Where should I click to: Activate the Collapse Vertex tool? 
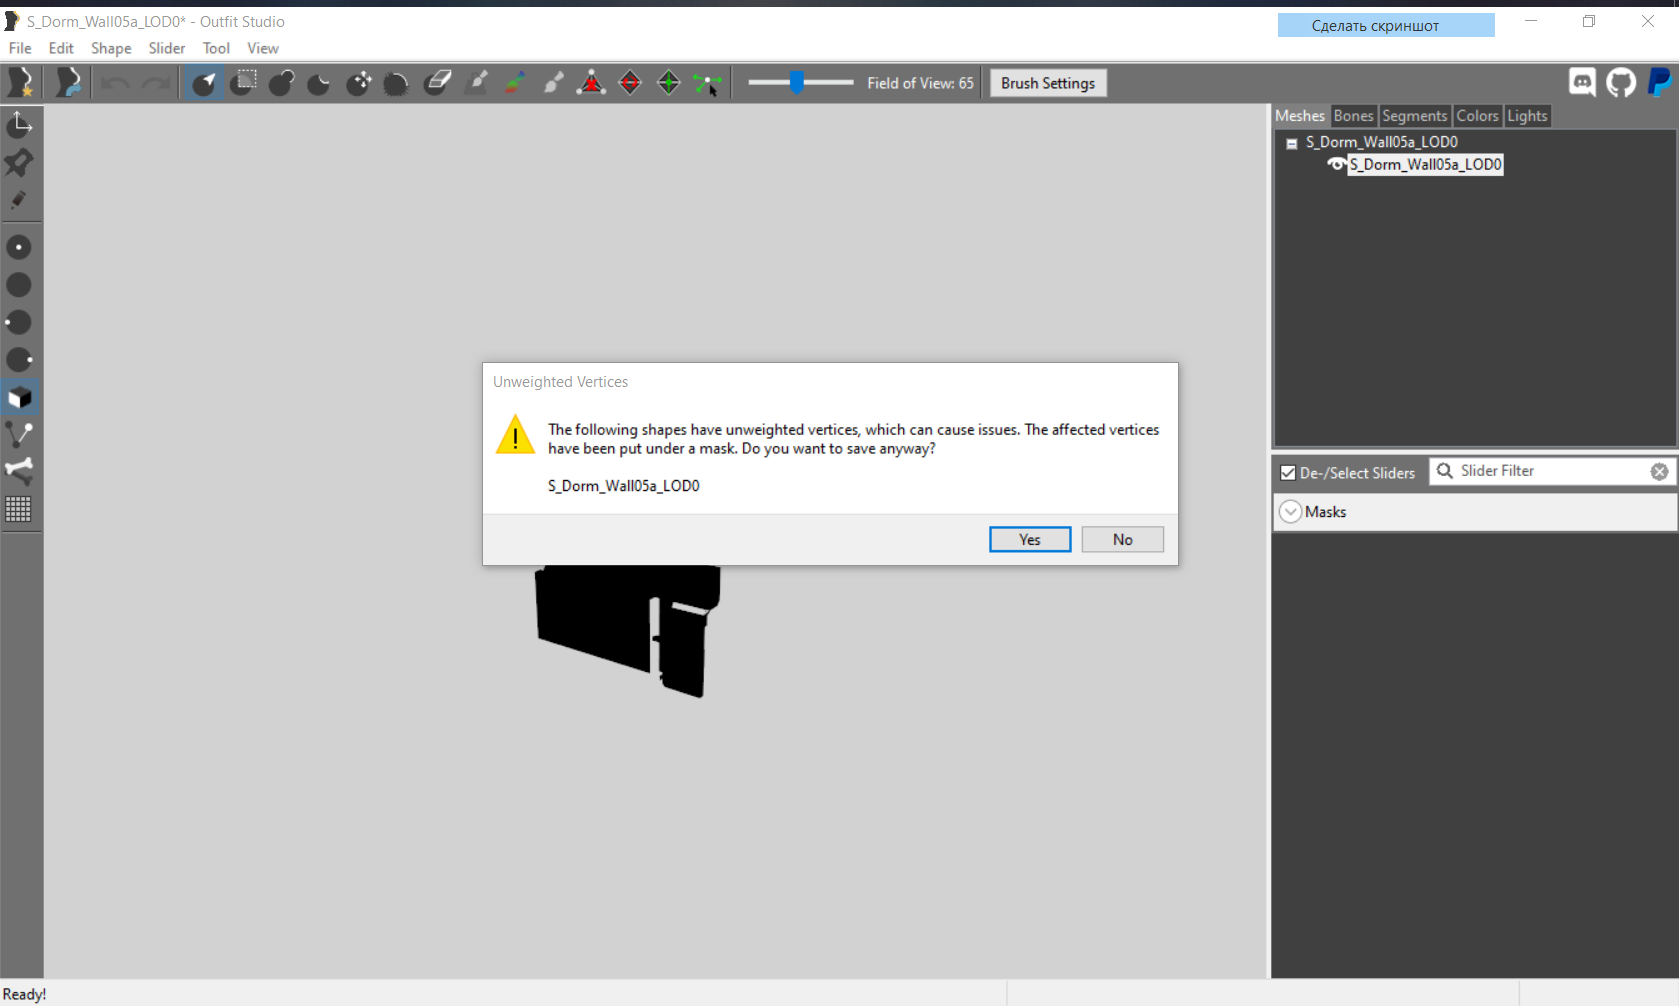pos(591,83)
